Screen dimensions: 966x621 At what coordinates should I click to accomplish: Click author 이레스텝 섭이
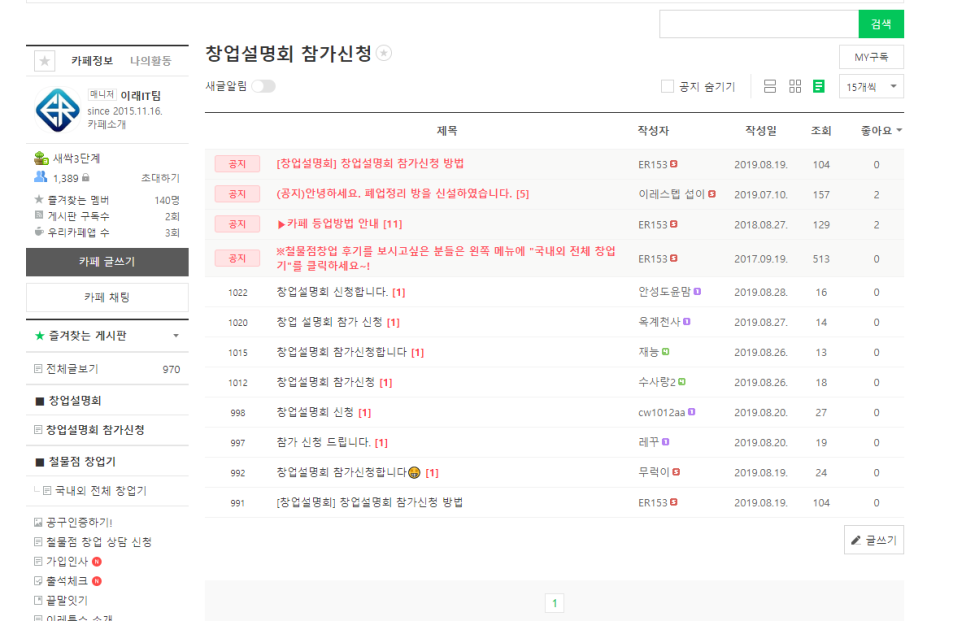click(x=672, y=194)
